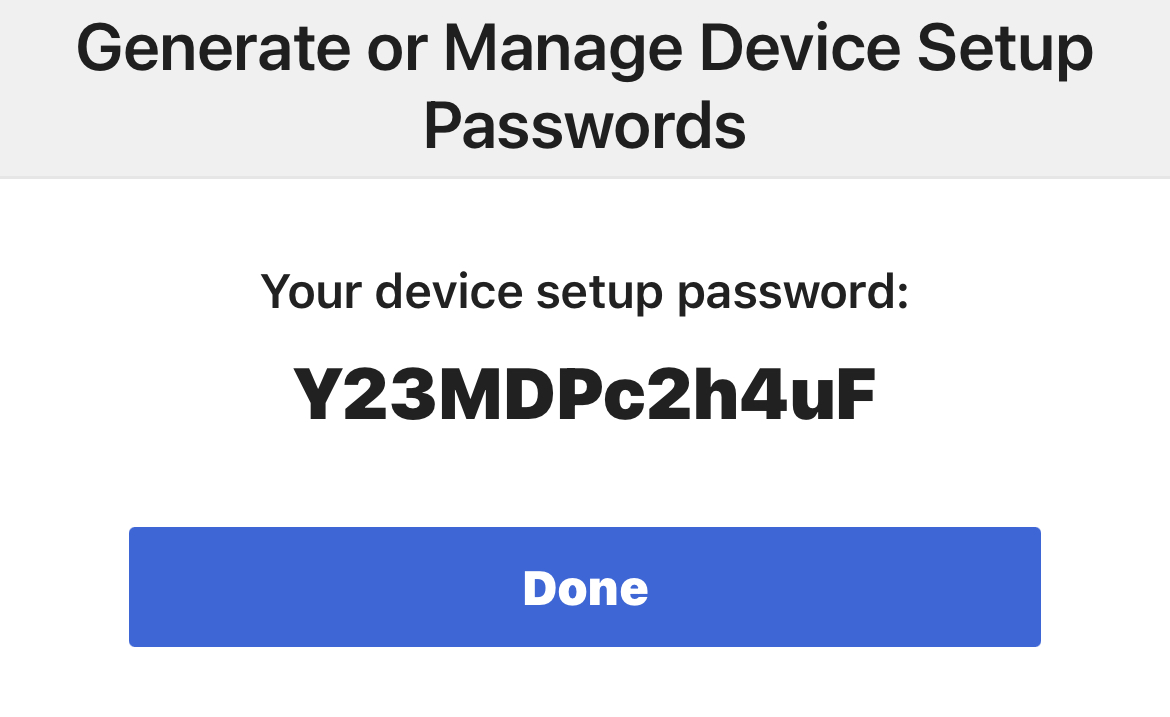This screenshot has width=1170, height=717.
Task: Click the word 'Generate' in the title
Action: click(213, 48)
